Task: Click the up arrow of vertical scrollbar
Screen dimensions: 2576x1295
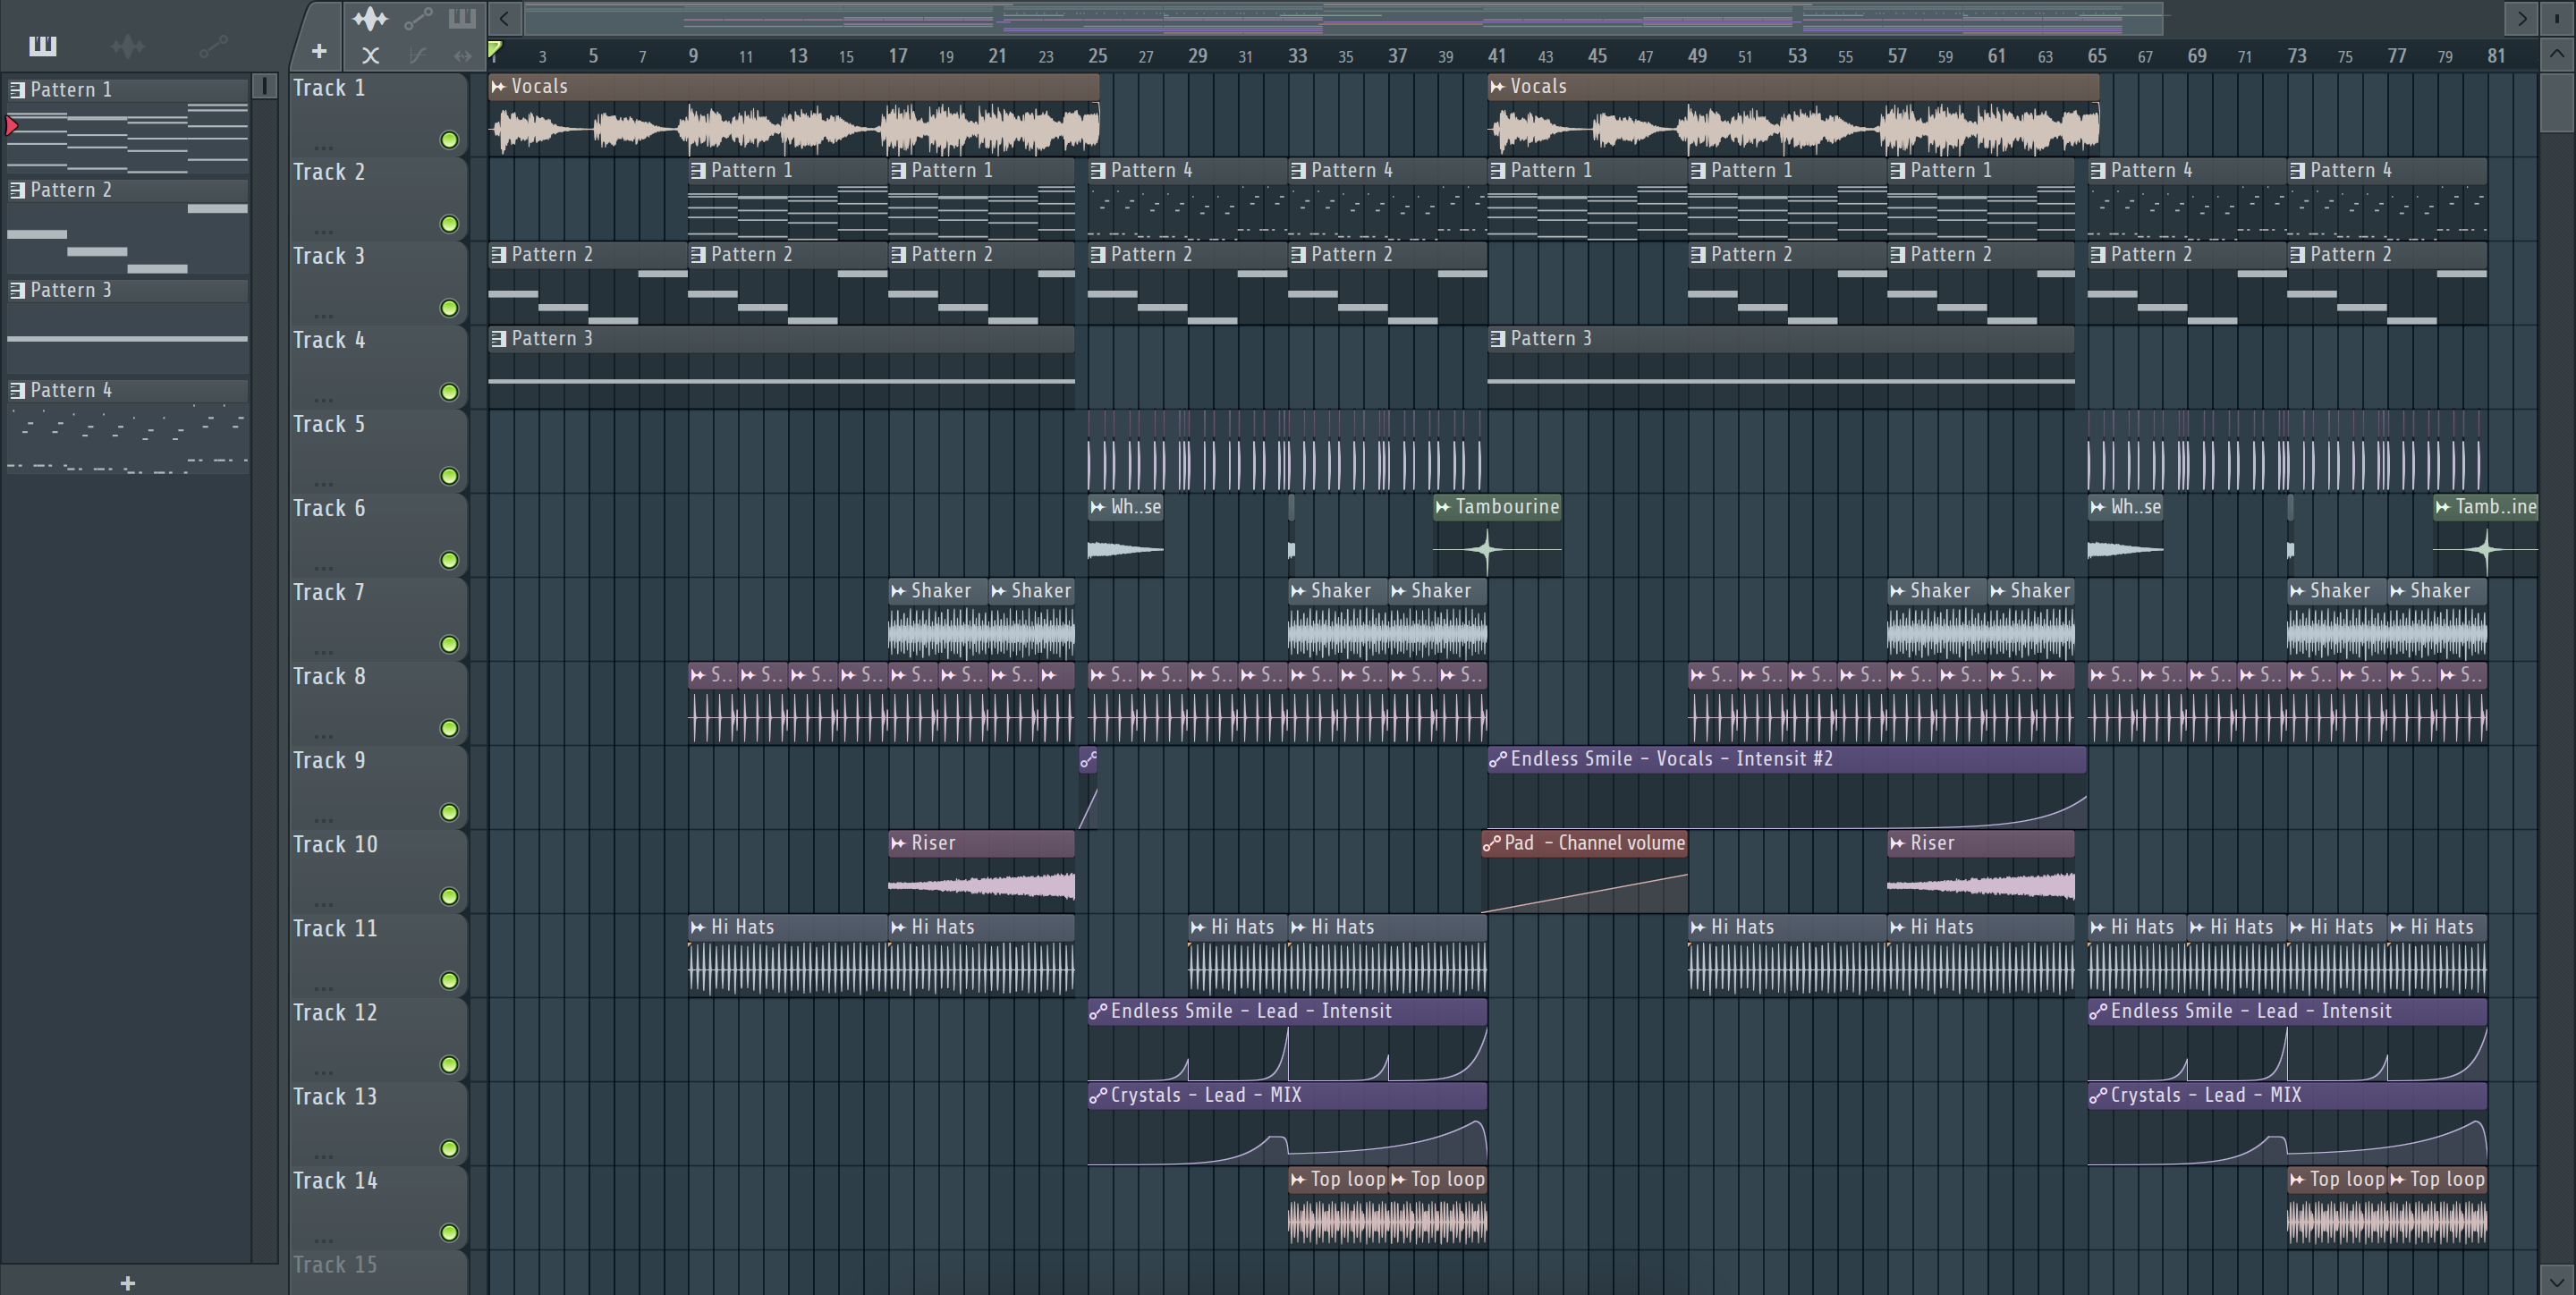Action: 2556,55
